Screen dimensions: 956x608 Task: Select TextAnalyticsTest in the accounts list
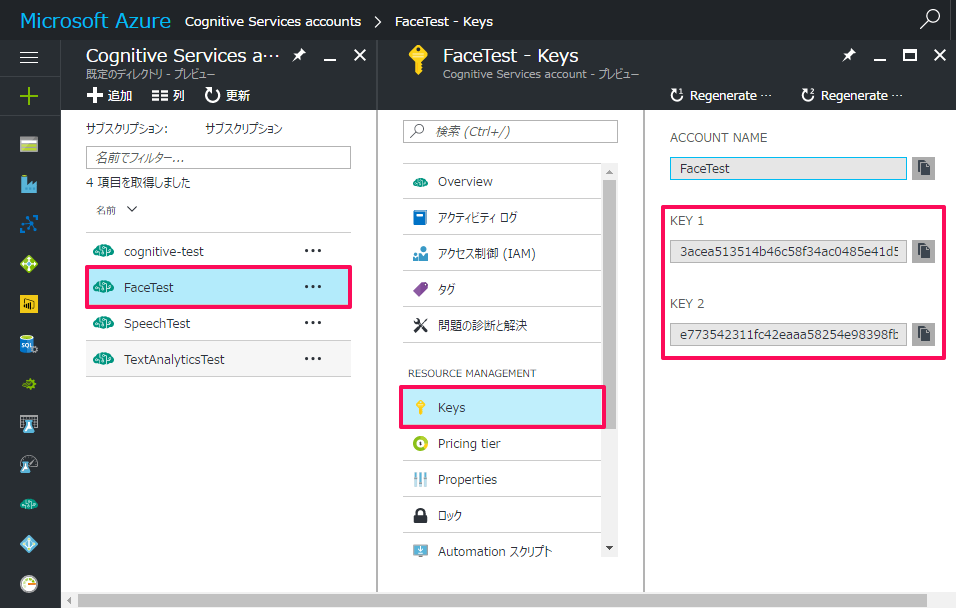click(174, 359)
